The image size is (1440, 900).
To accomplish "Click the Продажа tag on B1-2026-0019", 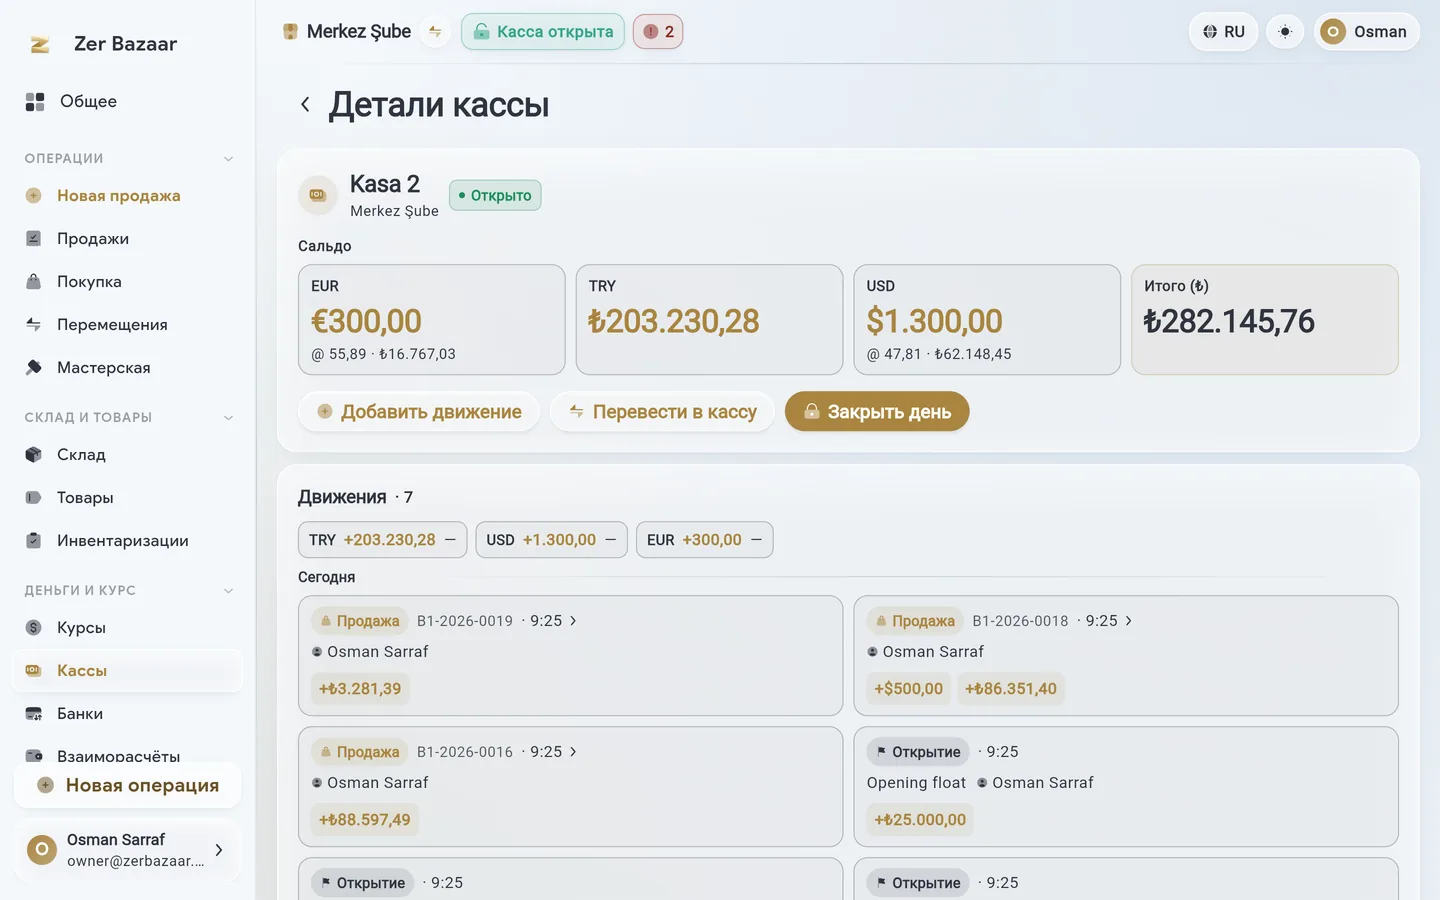I will coord(360,621).
